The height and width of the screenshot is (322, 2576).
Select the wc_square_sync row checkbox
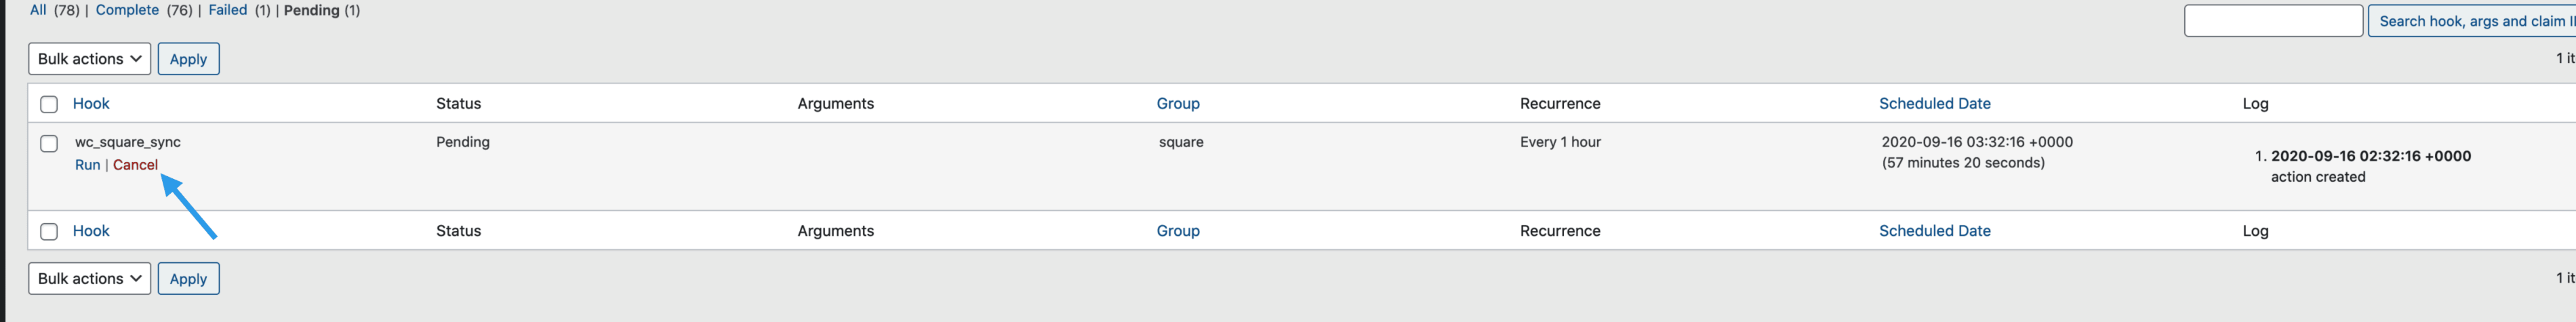49,143
